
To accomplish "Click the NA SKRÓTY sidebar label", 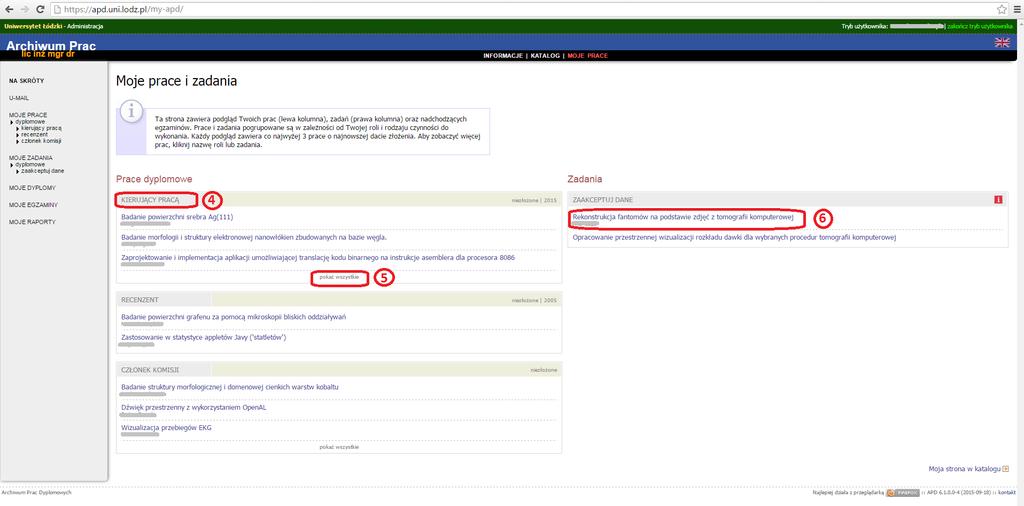I will click(27, 80).
